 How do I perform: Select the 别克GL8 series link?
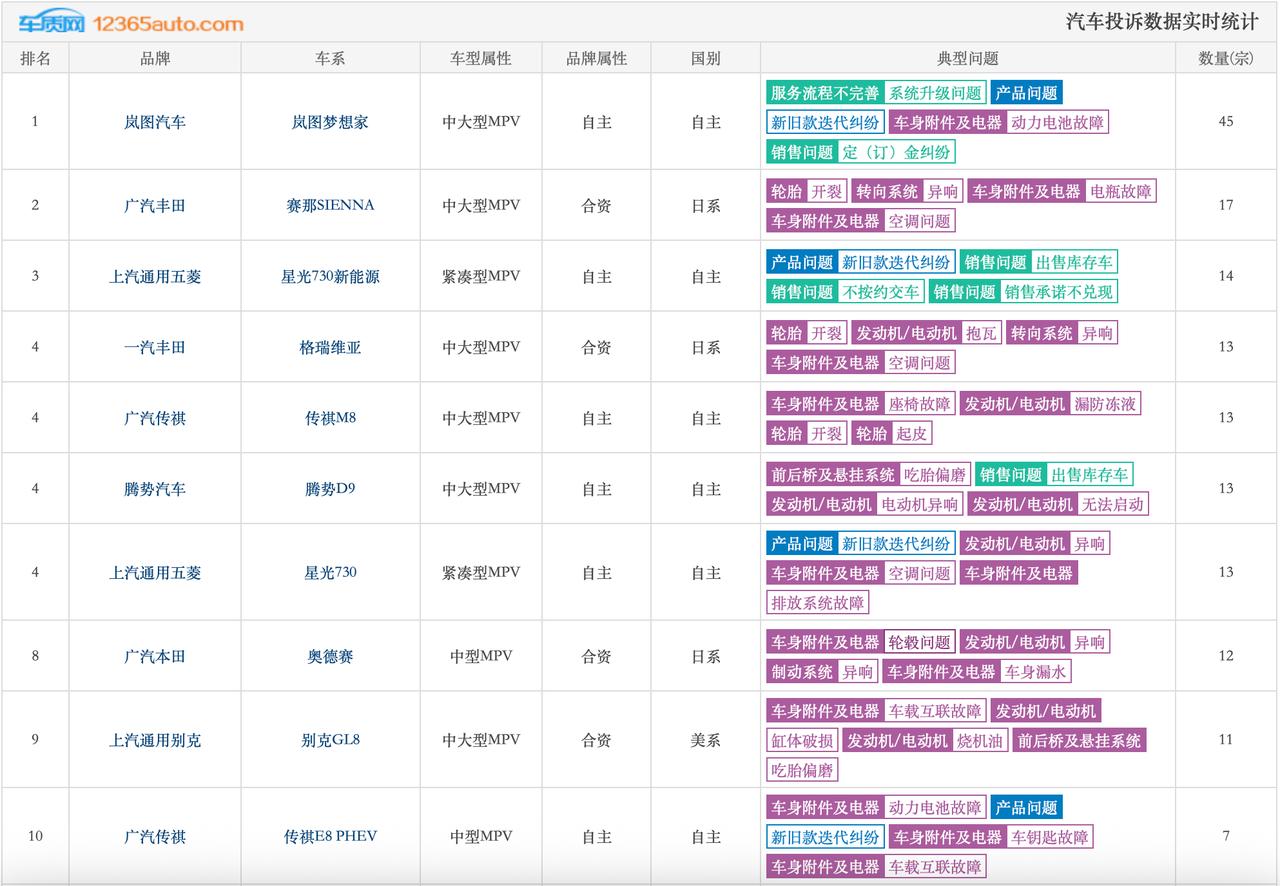330,740
